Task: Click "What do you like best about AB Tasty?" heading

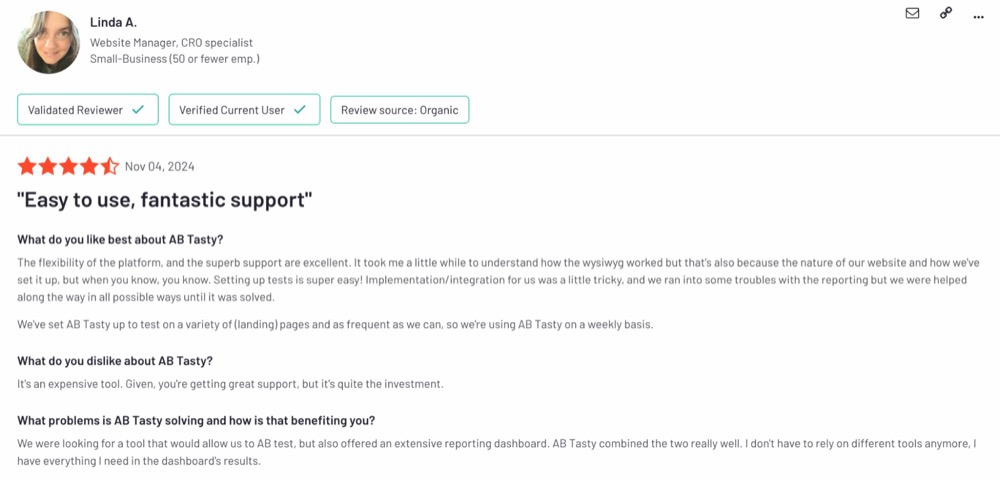Action: (120, 240)
